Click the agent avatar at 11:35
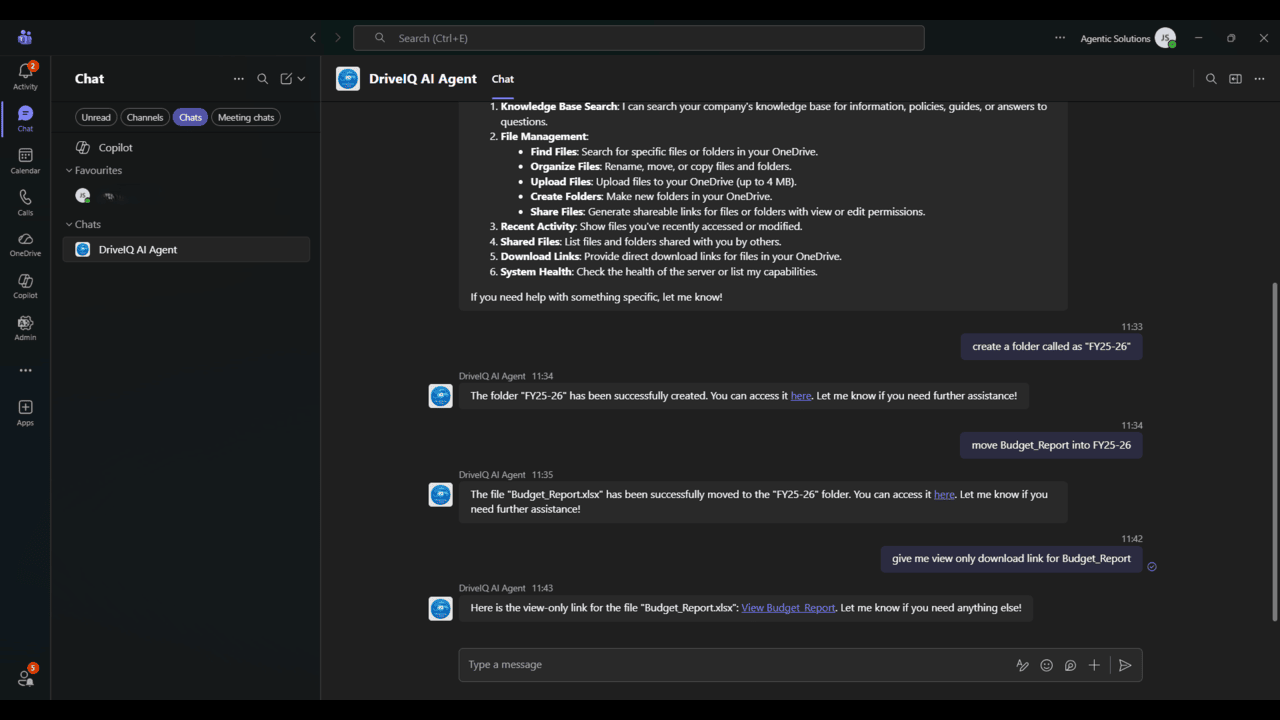The width and height of the screenshot is (1280, 720). (441, 494)
